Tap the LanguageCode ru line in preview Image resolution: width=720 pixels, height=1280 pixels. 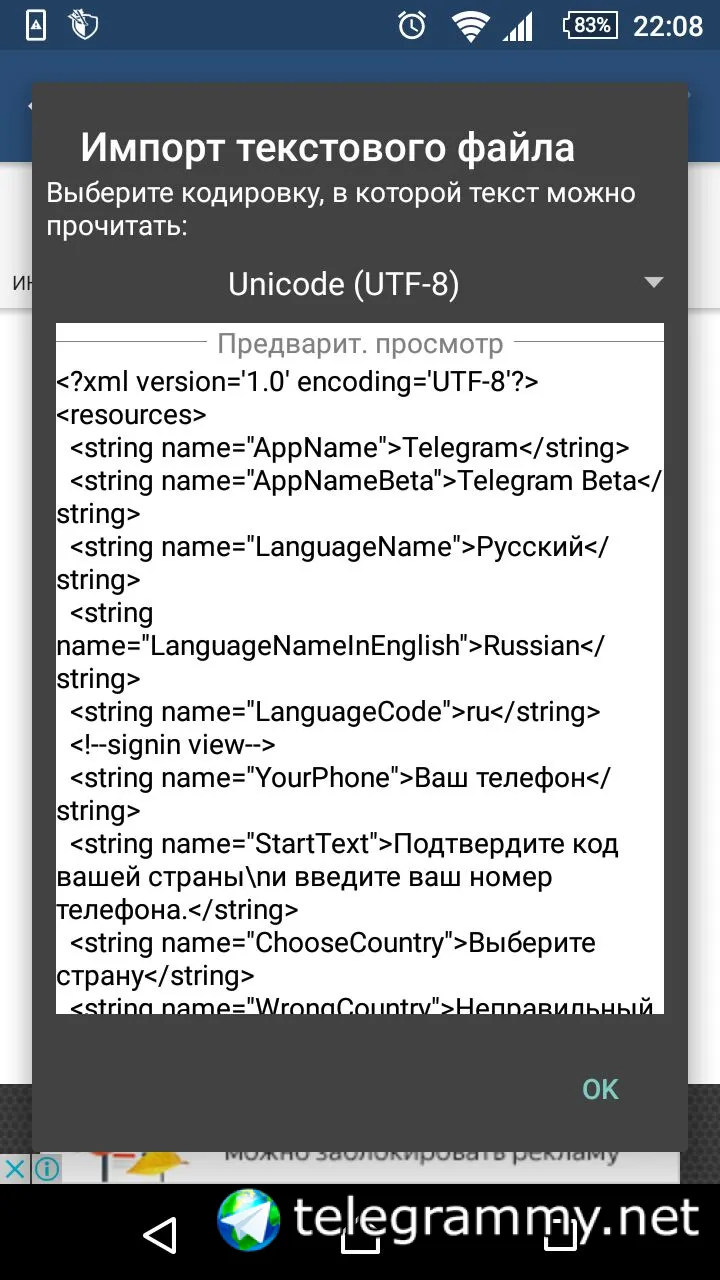tap(335, 712)
